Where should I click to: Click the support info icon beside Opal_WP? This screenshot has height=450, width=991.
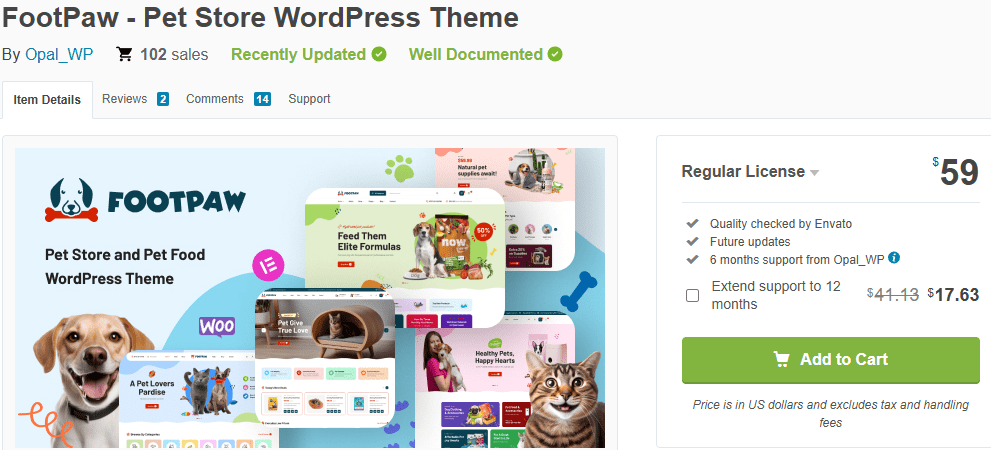click(x=894, y=258)
